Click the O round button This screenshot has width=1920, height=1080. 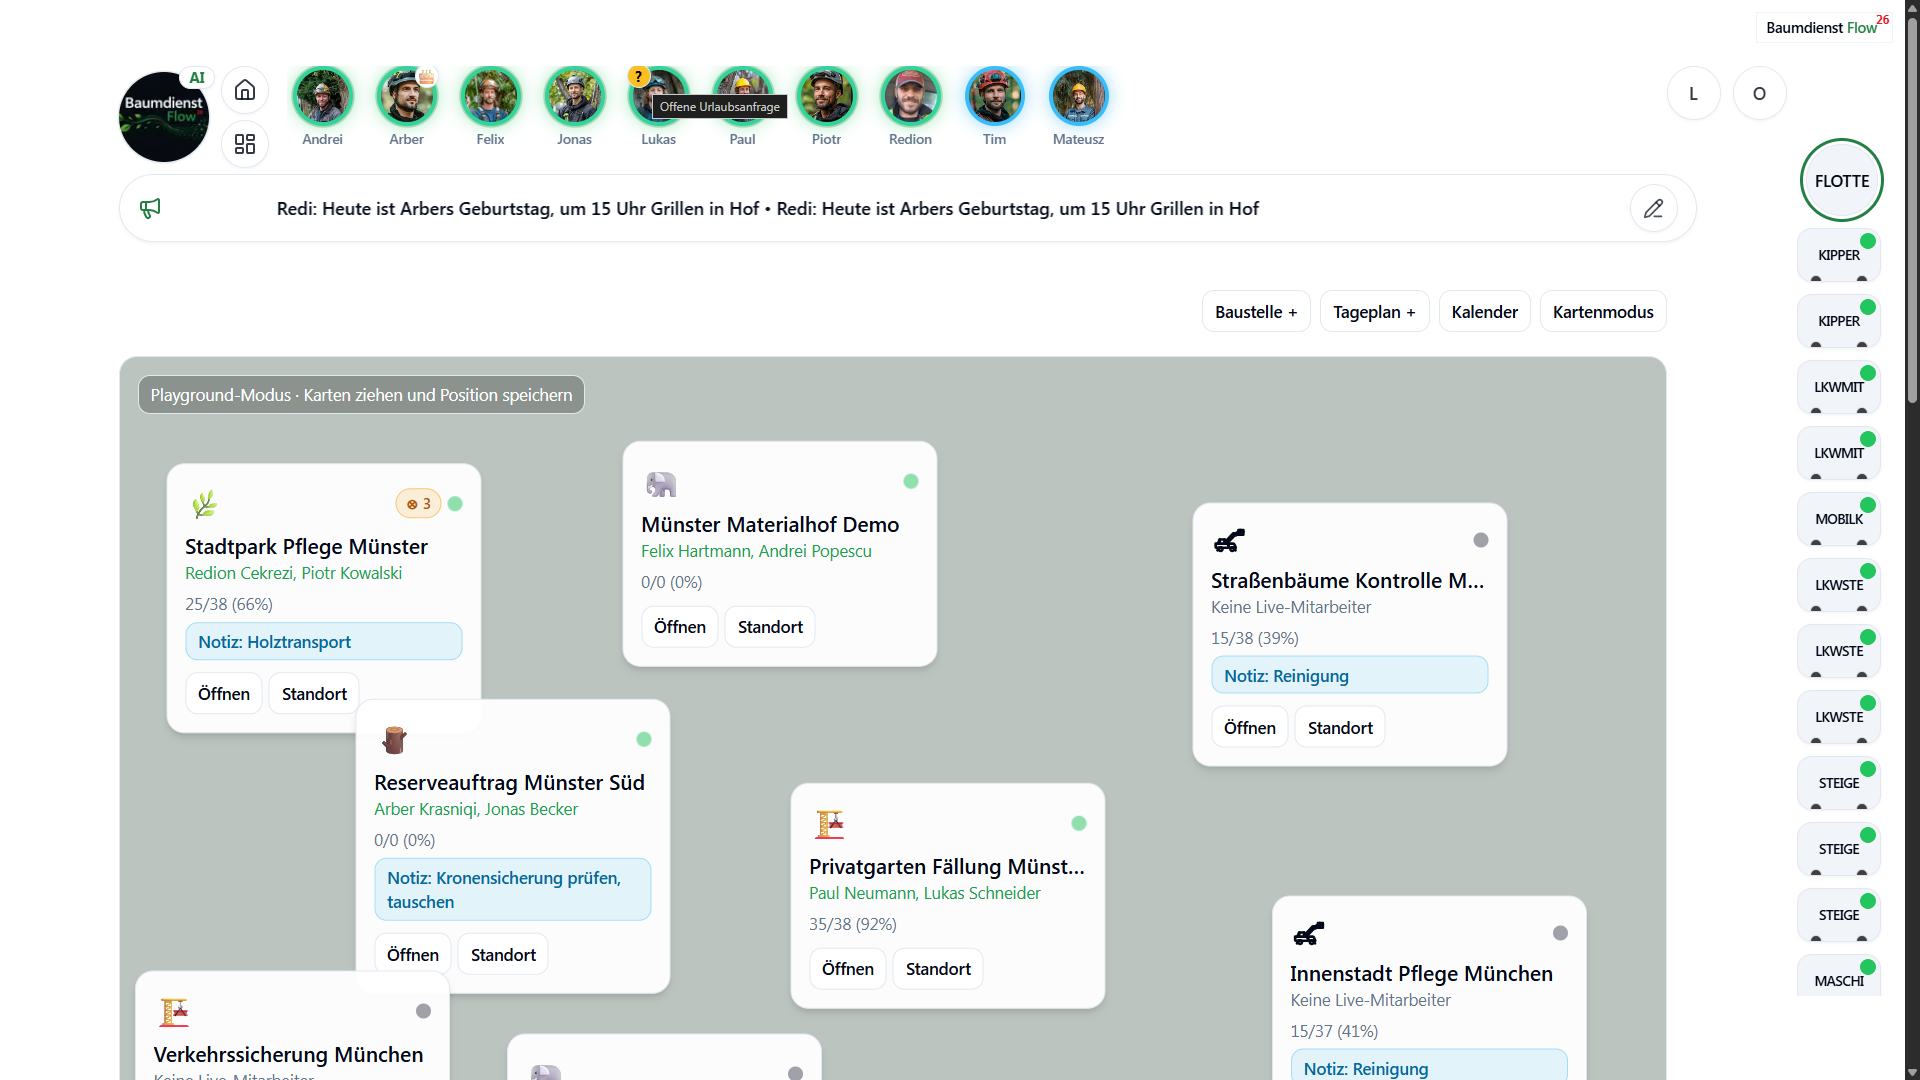1759,93
